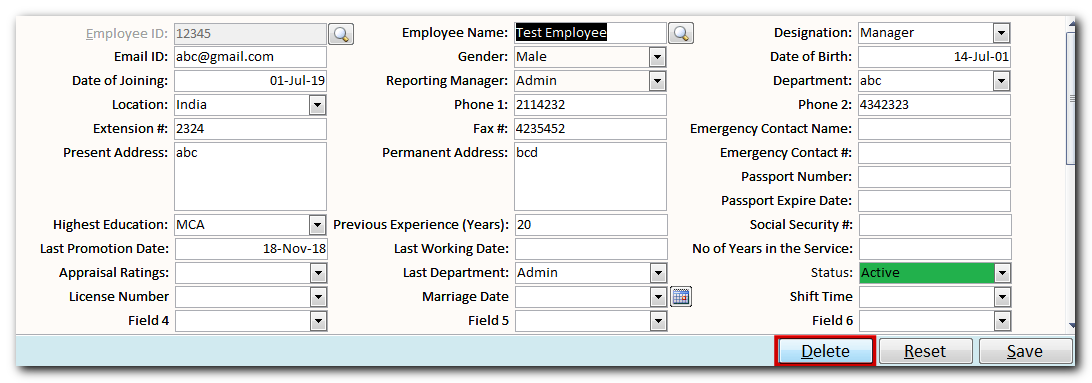Open the Last Department dropdown arrow
Viewport: 1092px width, 383px height.
(657, 273)
